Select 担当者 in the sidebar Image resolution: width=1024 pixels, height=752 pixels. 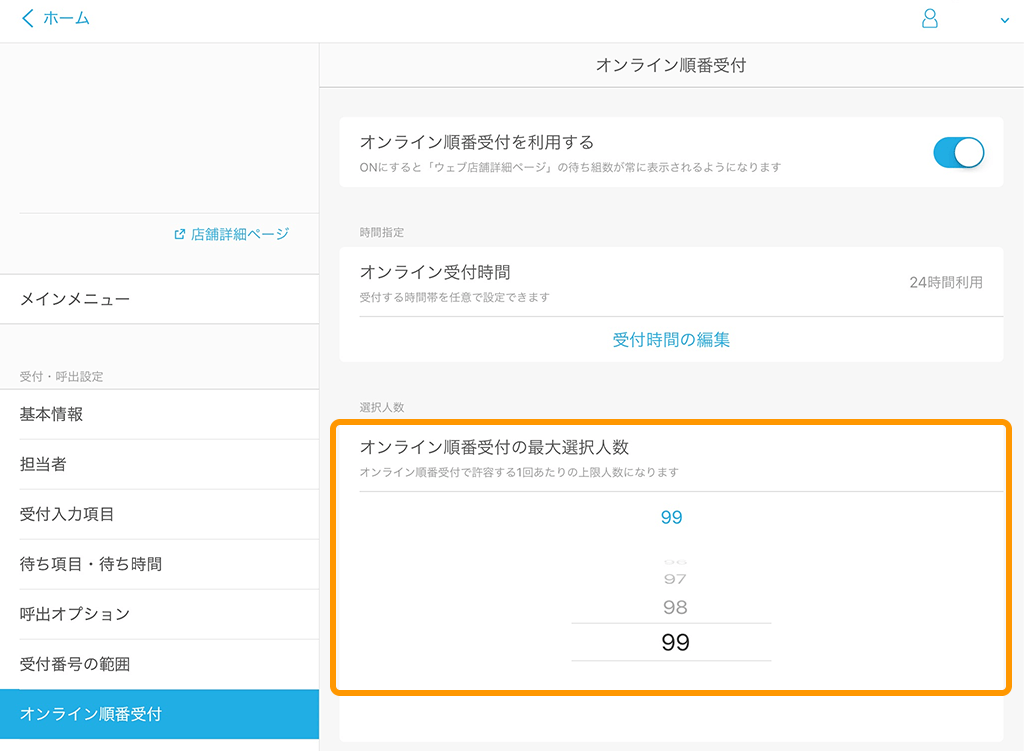(x=159, y=464)
